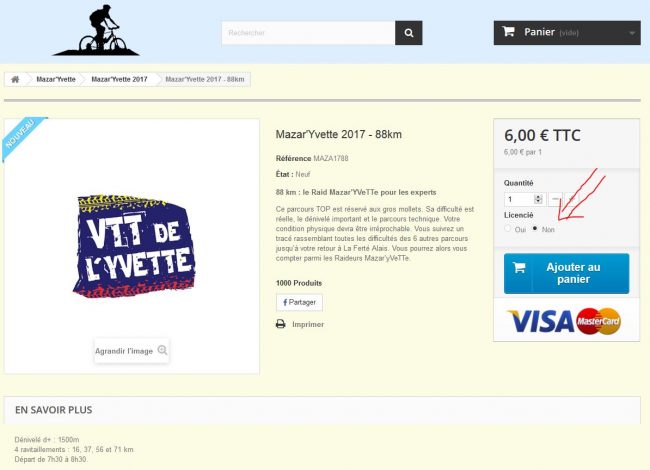650x470 pixels.
Task: Click the Quantité input field
Action: [x=519, y=200]
